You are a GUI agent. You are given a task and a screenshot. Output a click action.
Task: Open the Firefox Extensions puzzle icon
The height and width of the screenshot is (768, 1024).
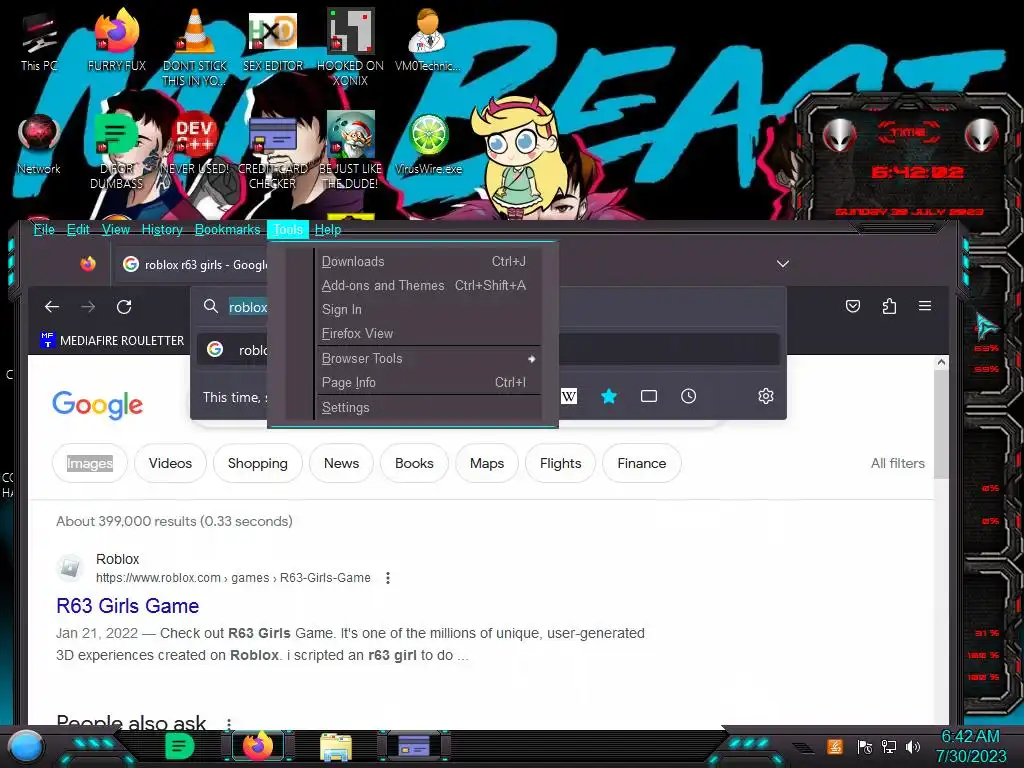[x=889, y=306]
